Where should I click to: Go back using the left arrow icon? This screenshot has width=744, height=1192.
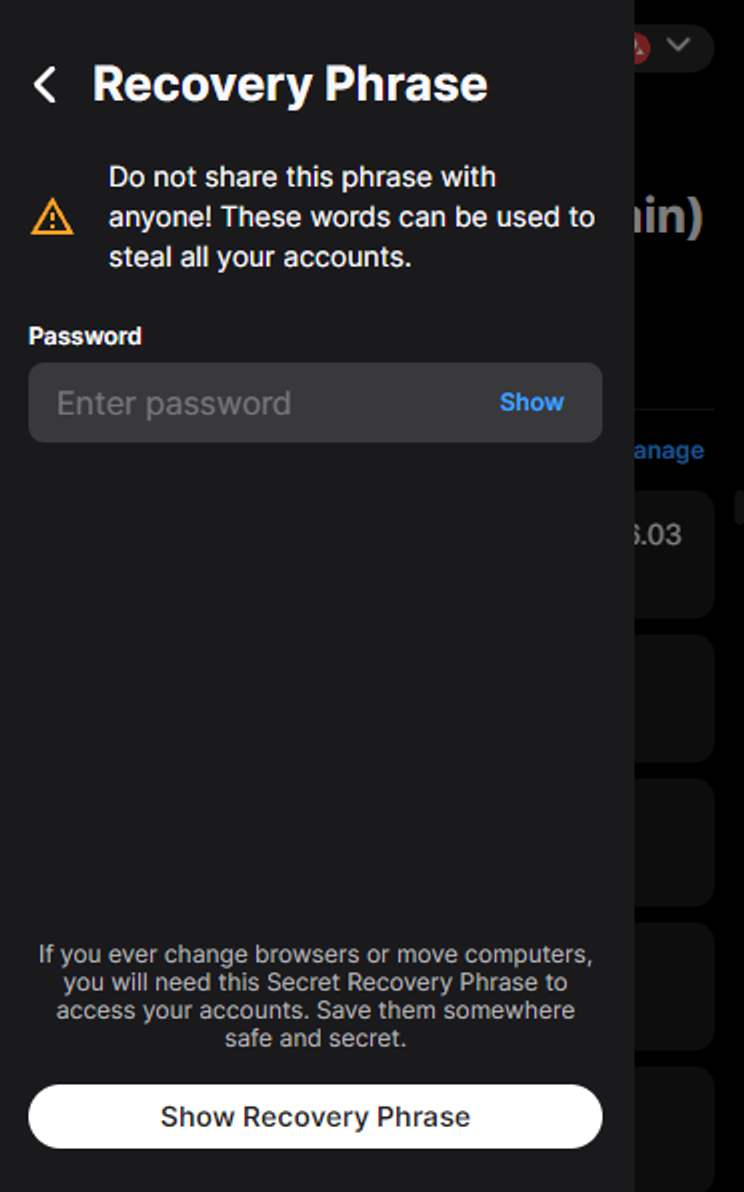(x=46, y=84)
